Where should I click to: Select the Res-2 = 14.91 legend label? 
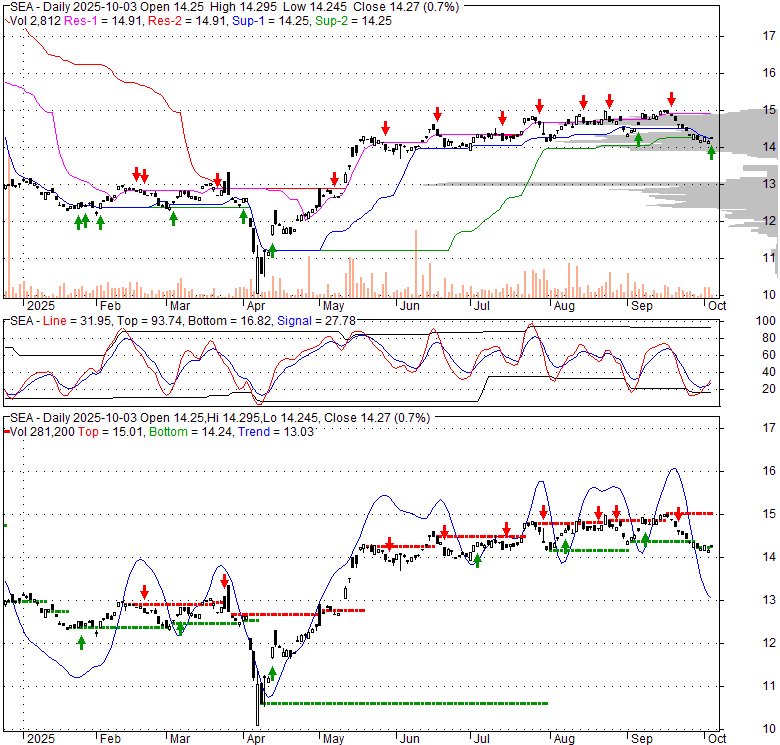(x=187, y=21)
